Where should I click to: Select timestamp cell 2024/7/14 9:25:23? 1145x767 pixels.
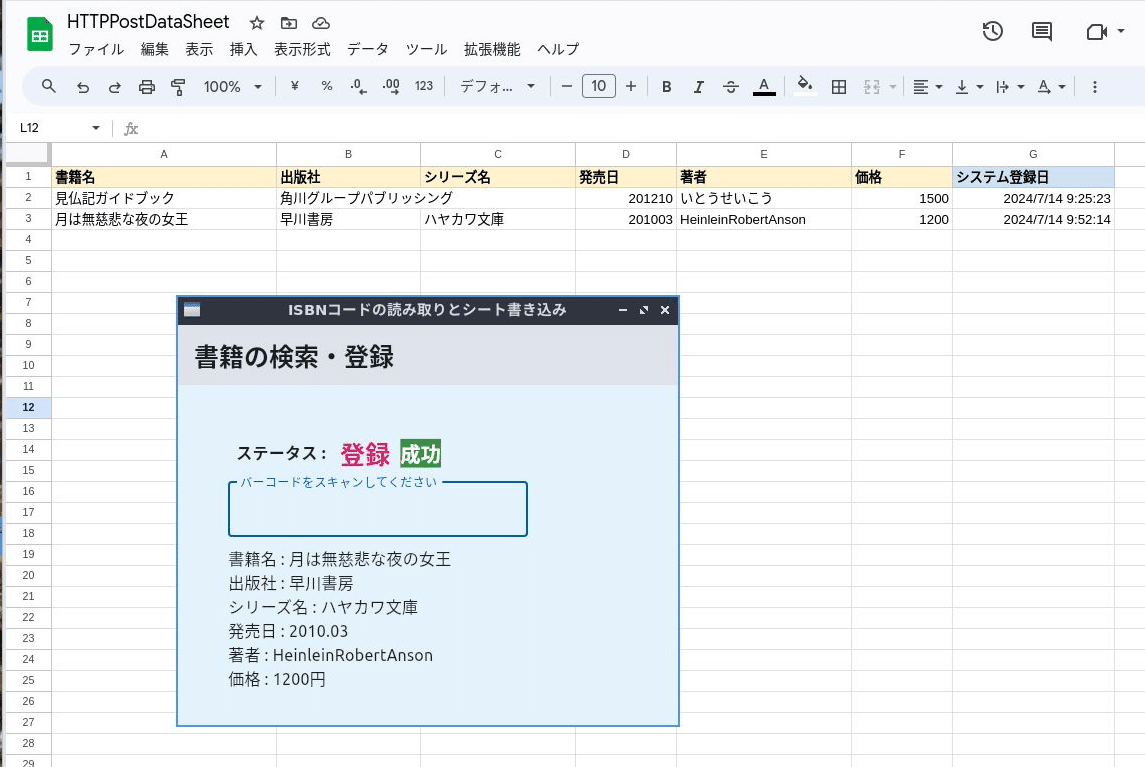tap(1033, 198)
